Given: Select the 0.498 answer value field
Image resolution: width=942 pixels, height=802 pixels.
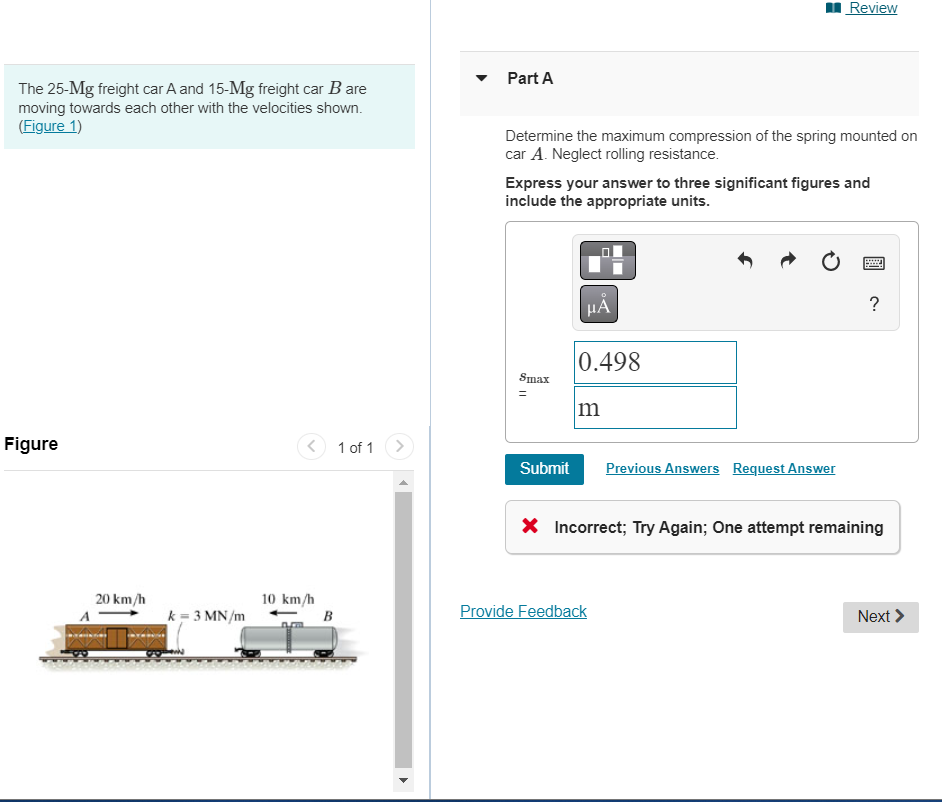Looking at the screenshot, I should (x=655, y=362).
